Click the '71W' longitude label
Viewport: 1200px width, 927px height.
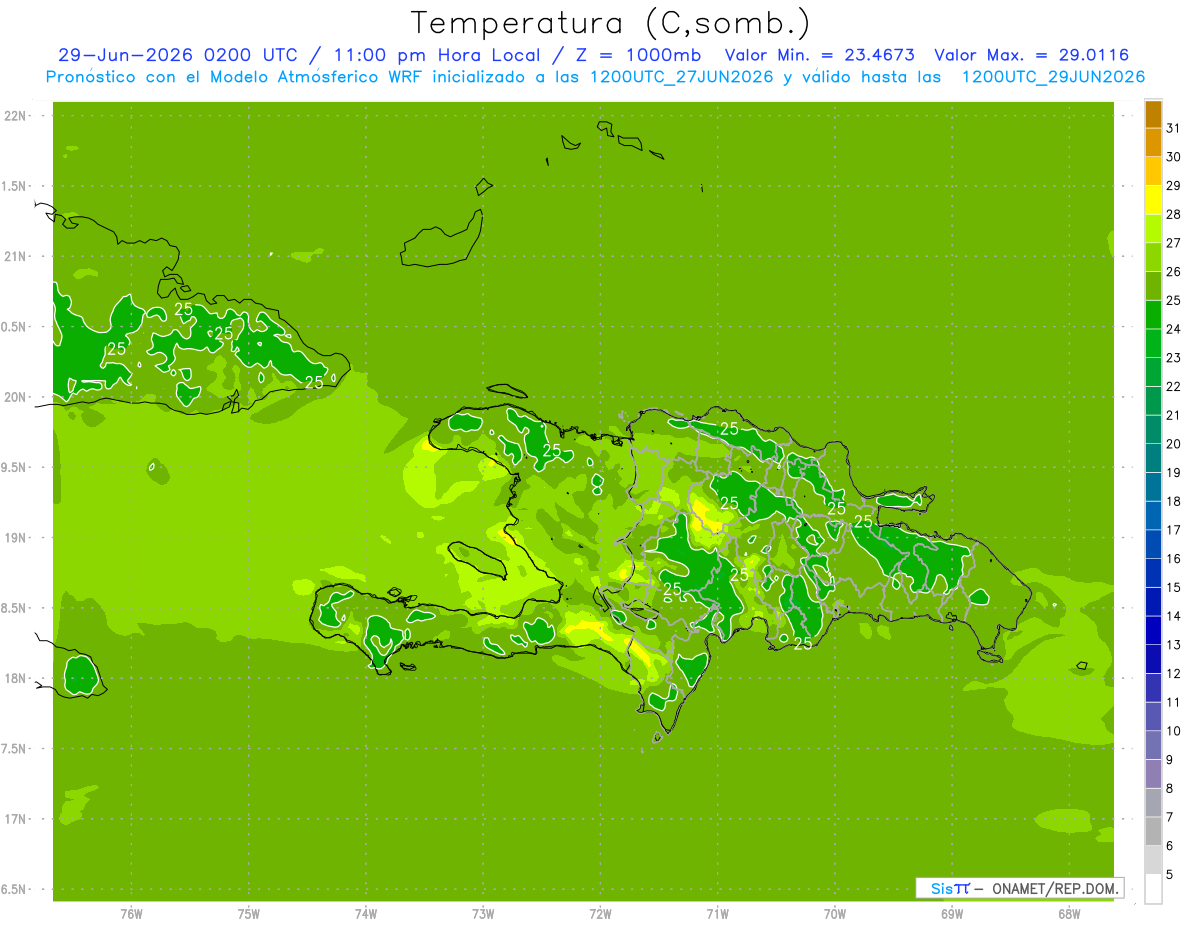(717, 914)
